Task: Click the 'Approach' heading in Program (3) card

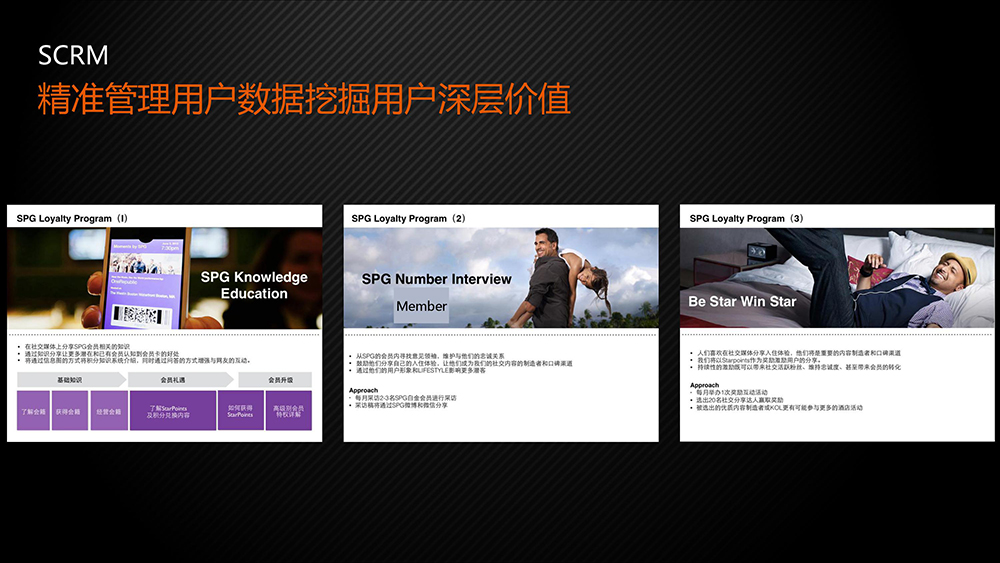Action: (704, 385)
